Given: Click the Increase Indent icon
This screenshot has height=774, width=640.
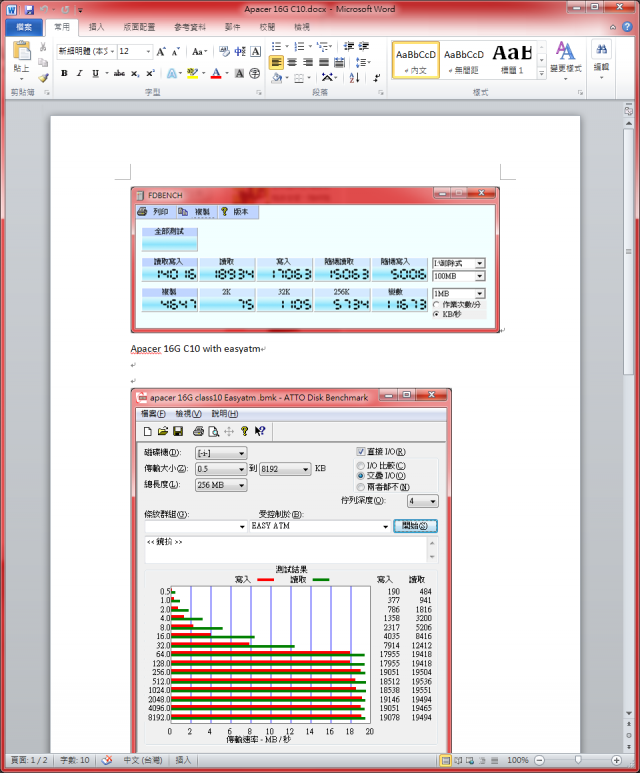Looking at the screenshot, I should [364, 46].
